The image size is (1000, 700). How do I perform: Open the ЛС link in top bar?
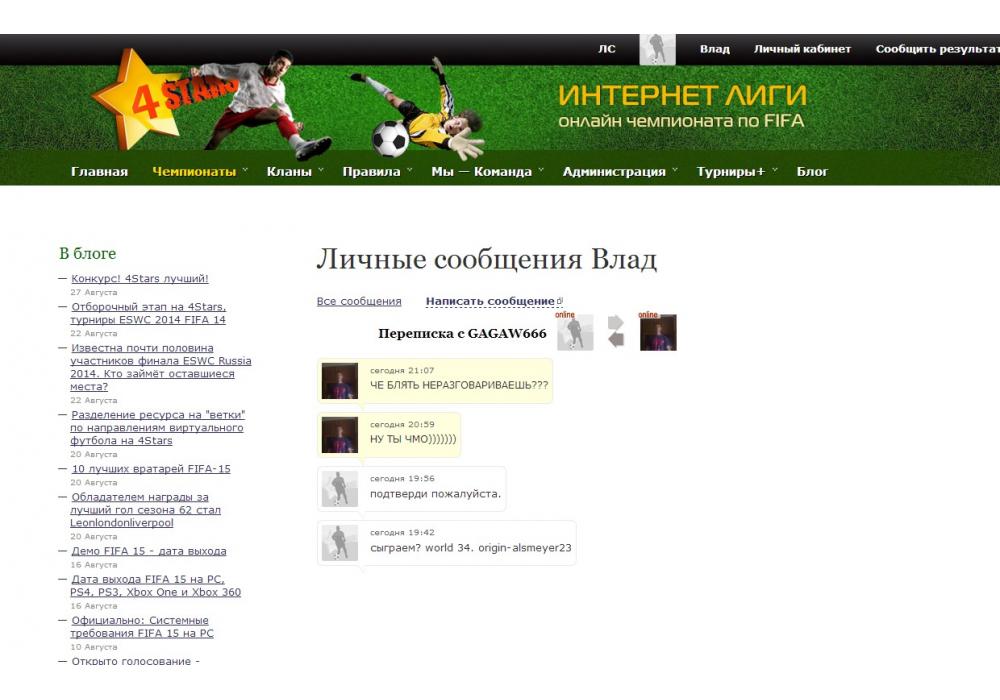pos(607,49)
